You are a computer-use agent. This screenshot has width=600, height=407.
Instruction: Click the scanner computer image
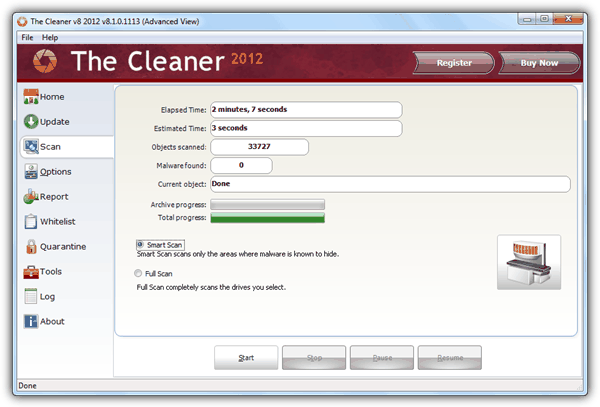point(529,262)
